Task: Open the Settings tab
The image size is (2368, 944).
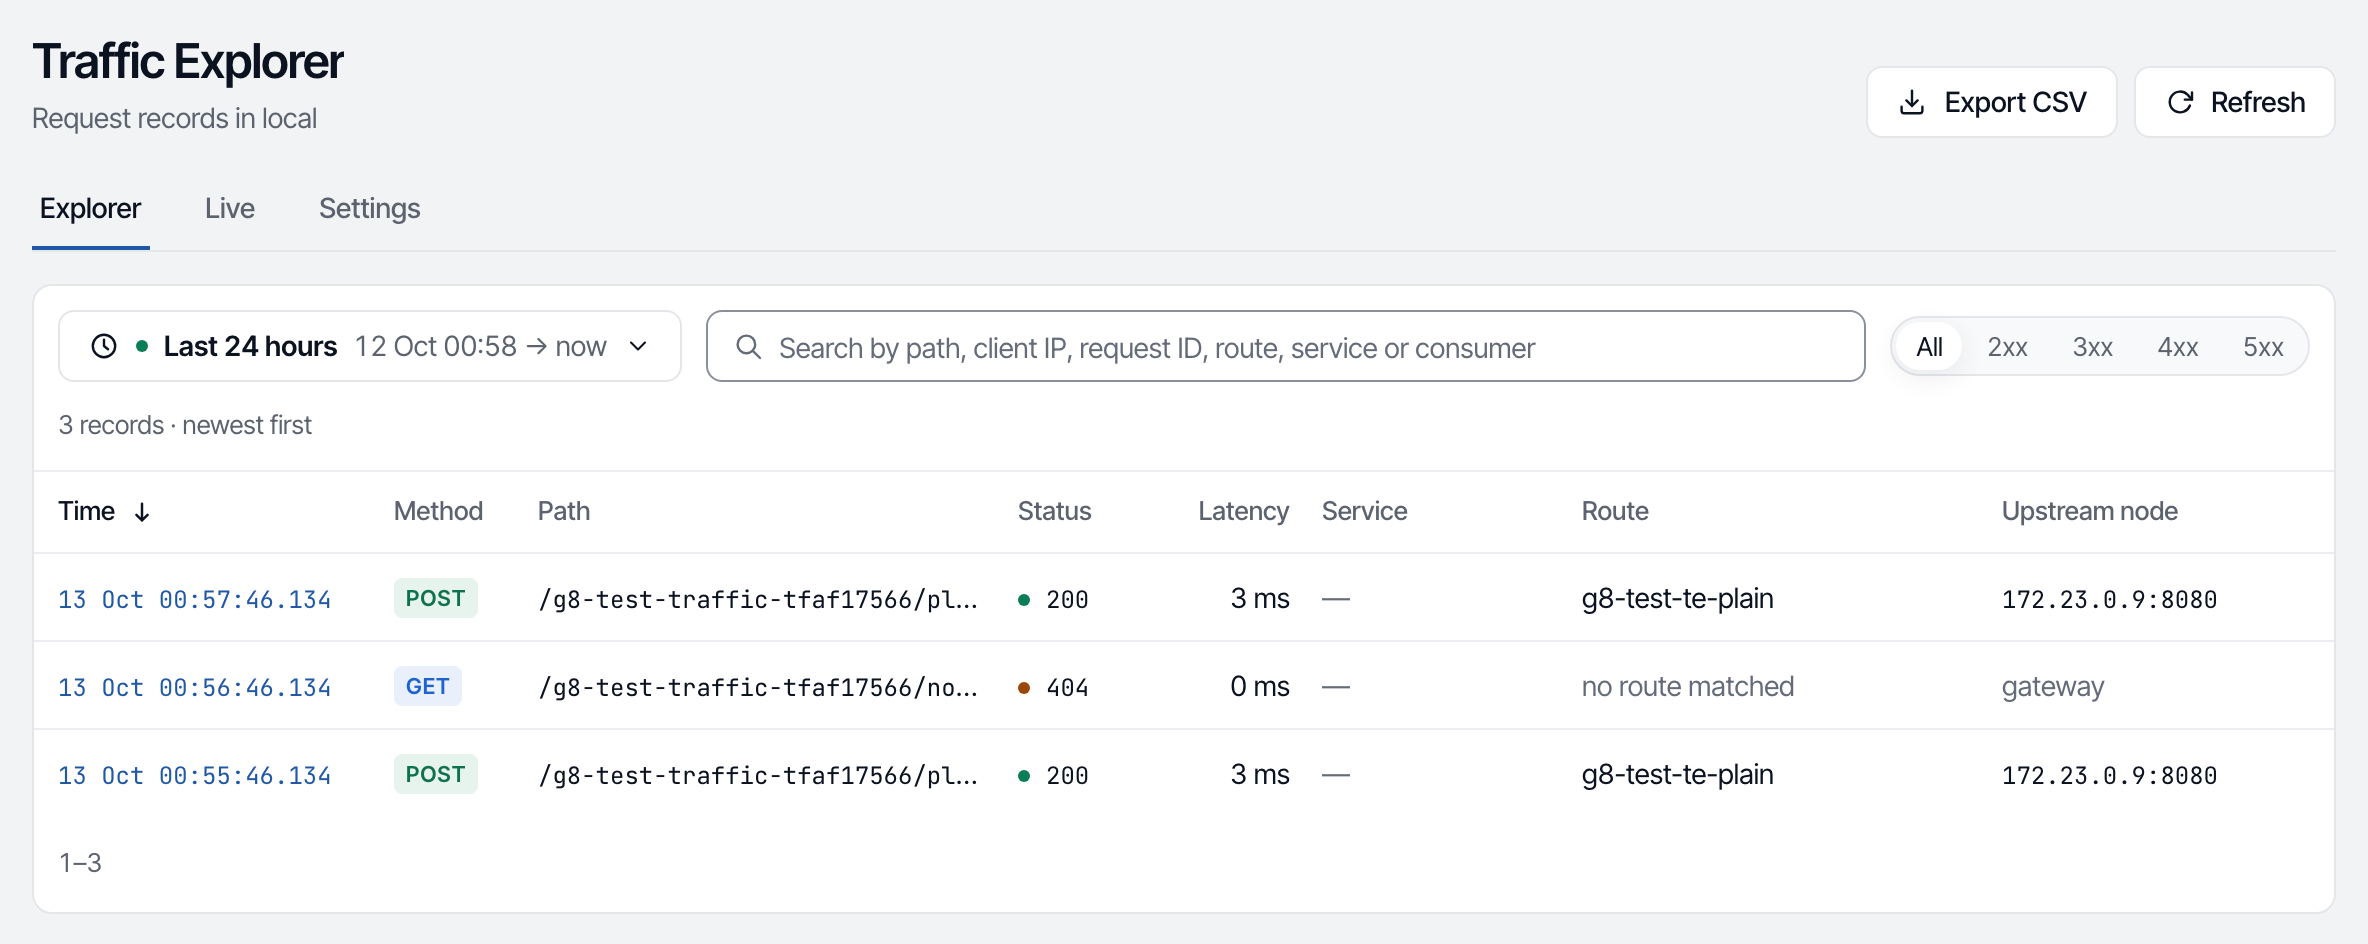Action: point(369,208)
